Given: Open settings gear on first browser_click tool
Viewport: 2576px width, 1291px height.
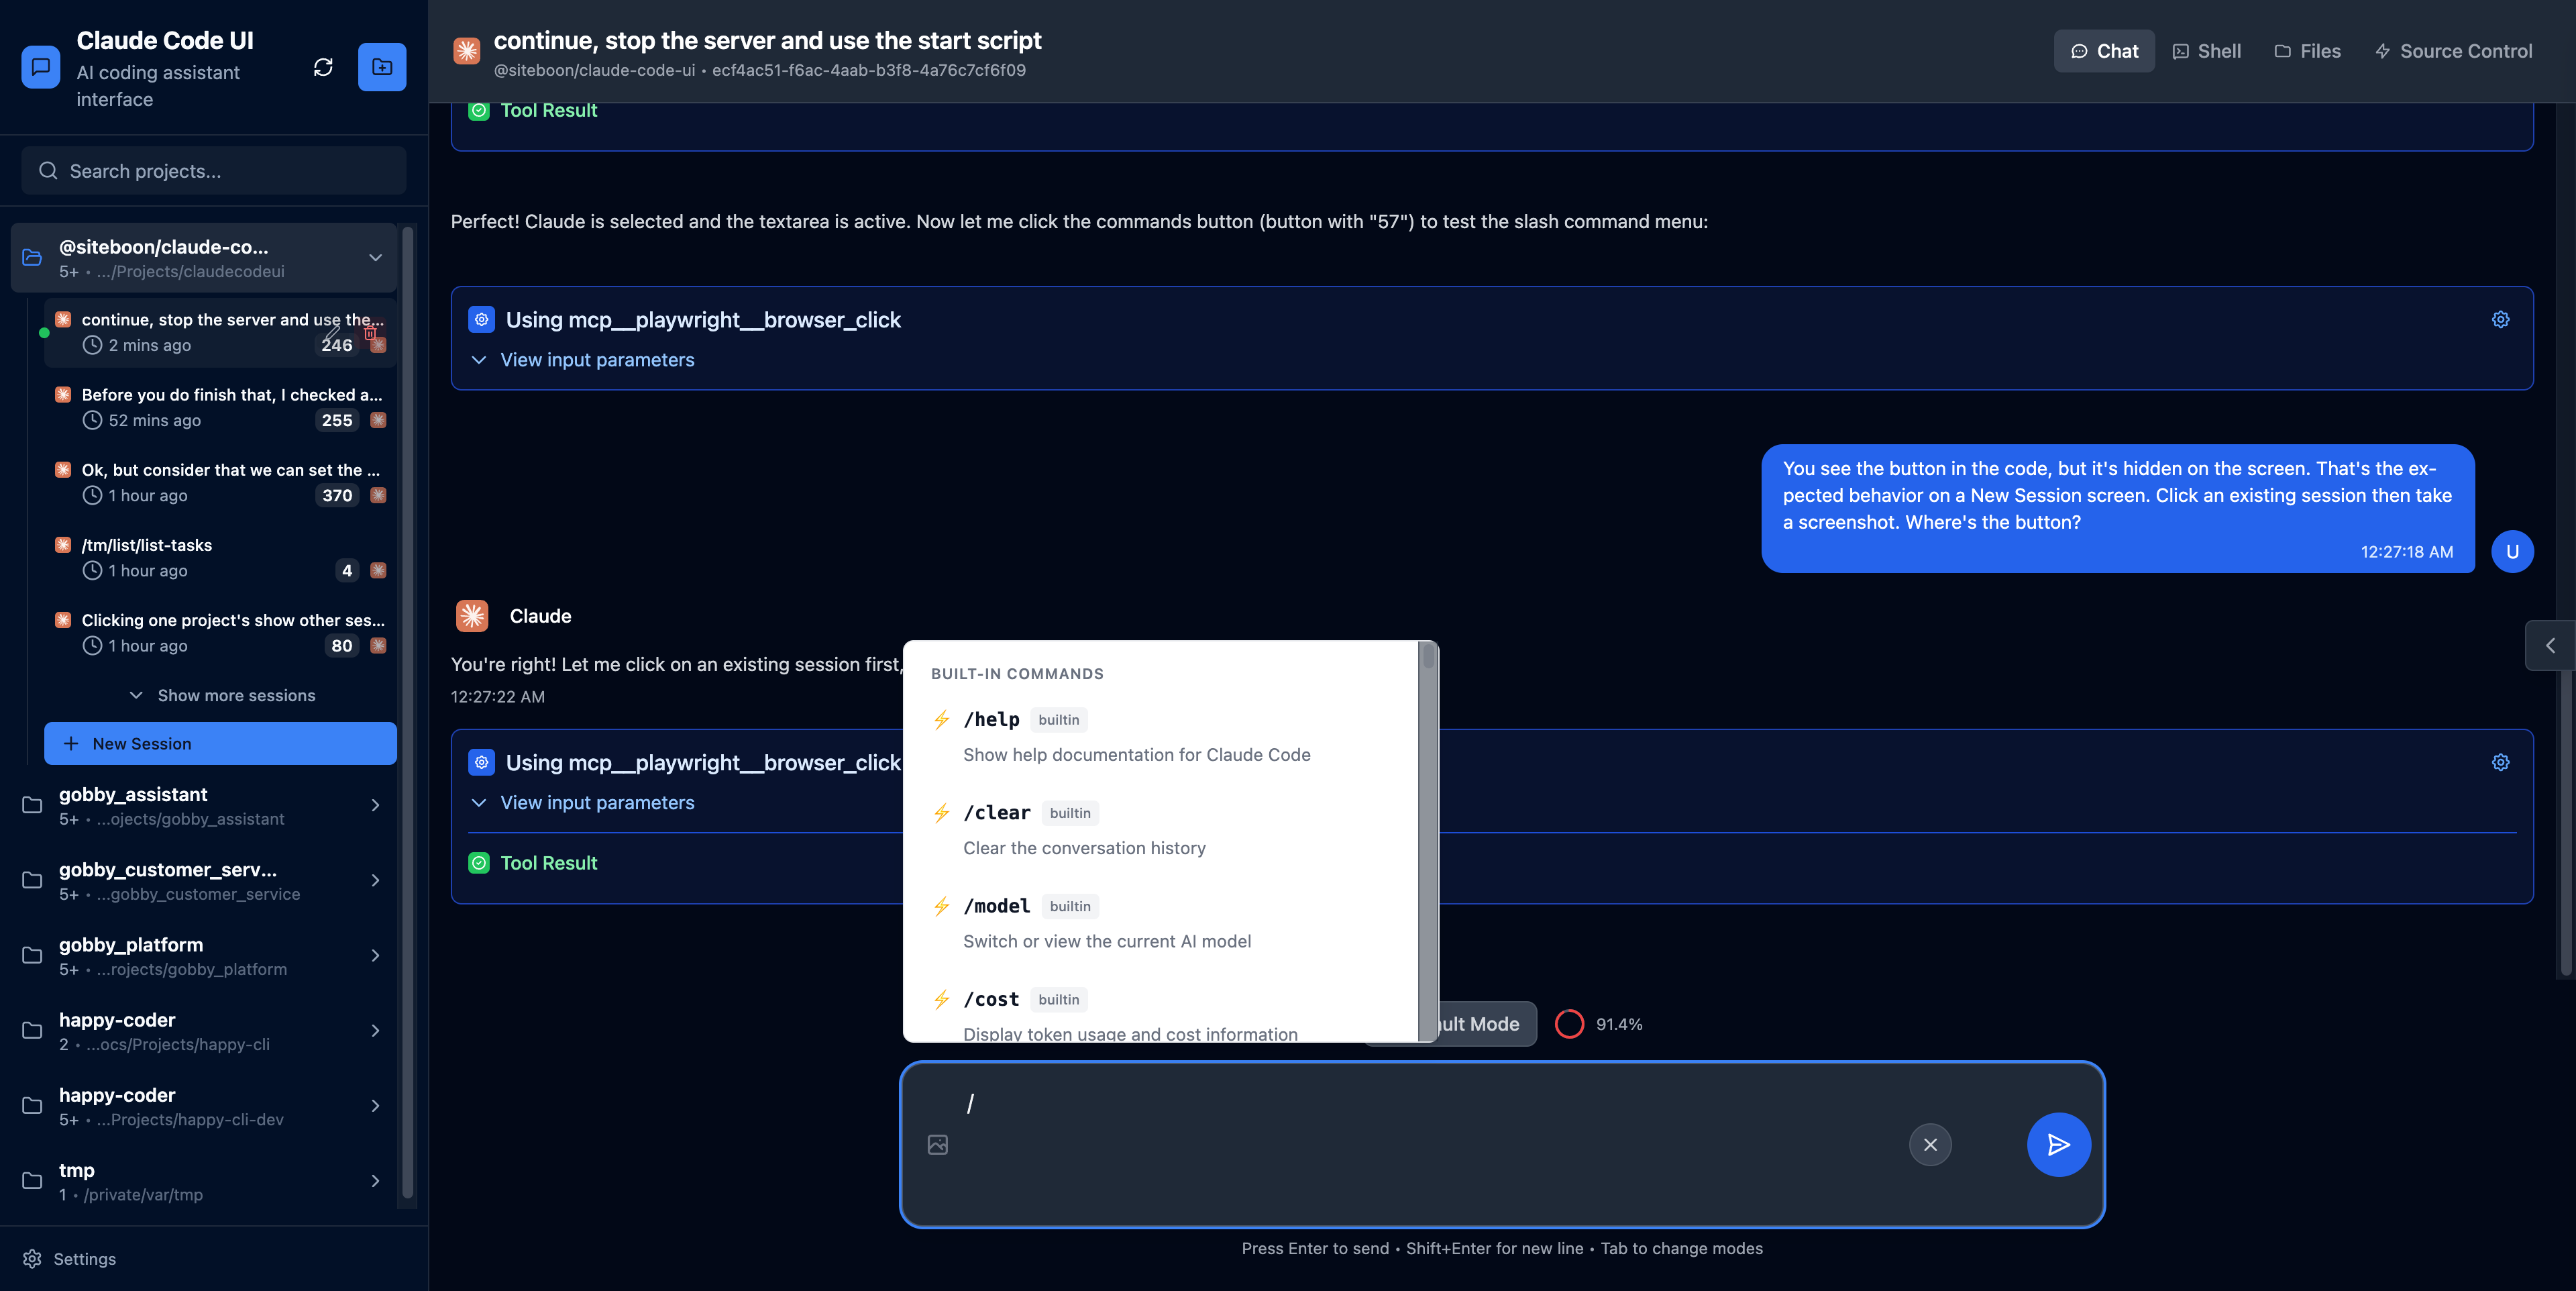Looking at the screenshot, I should click(2500, 320).
